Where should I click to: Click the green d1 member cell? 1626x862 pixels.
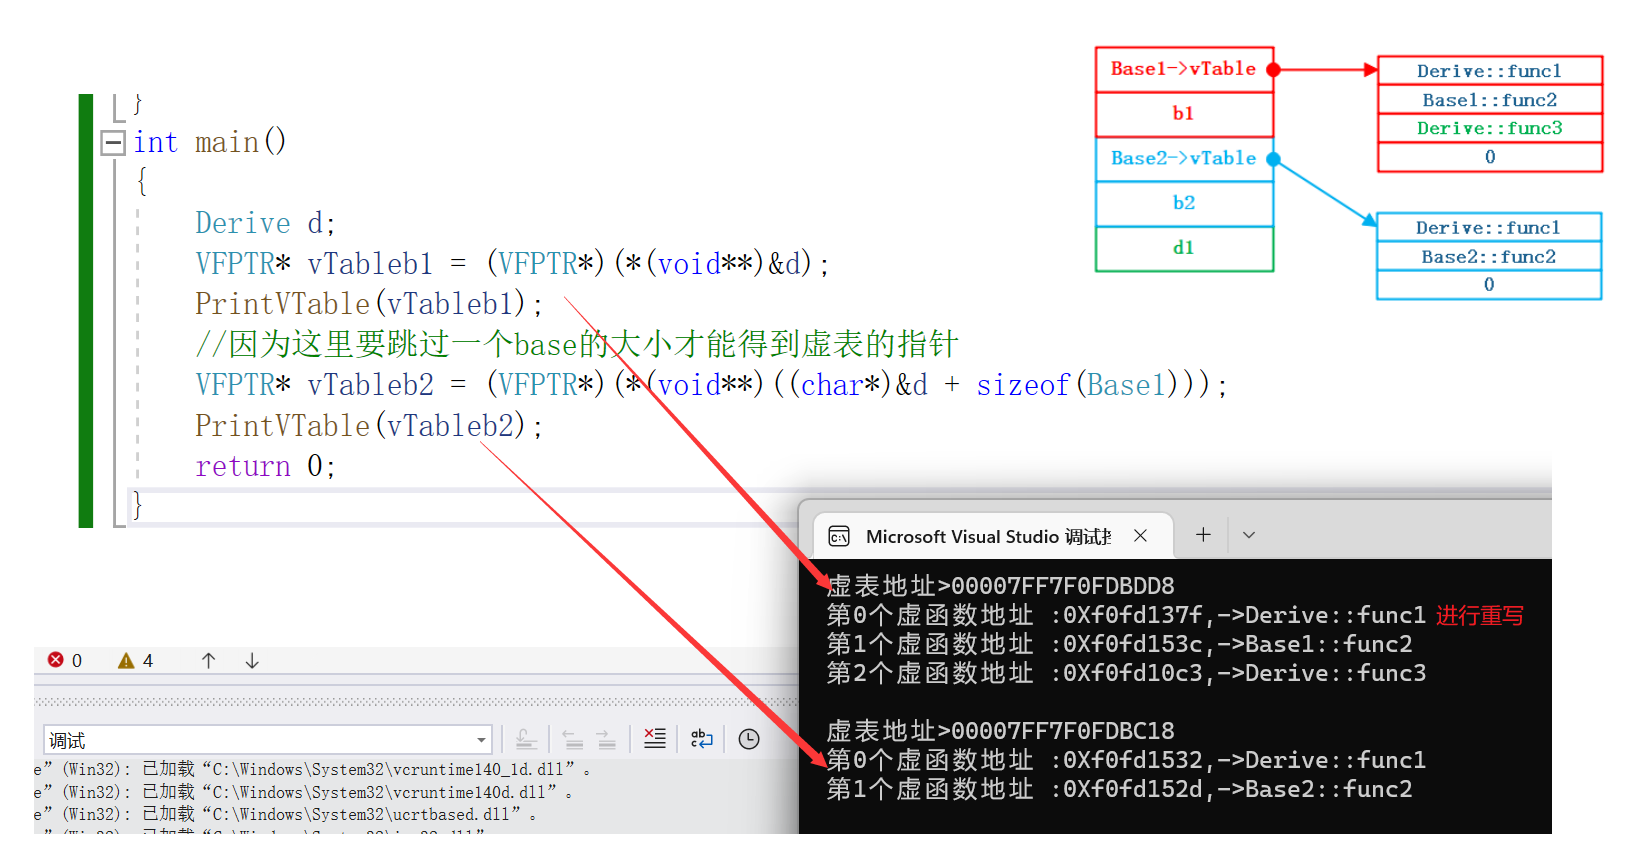click(x=1184, y=248)
